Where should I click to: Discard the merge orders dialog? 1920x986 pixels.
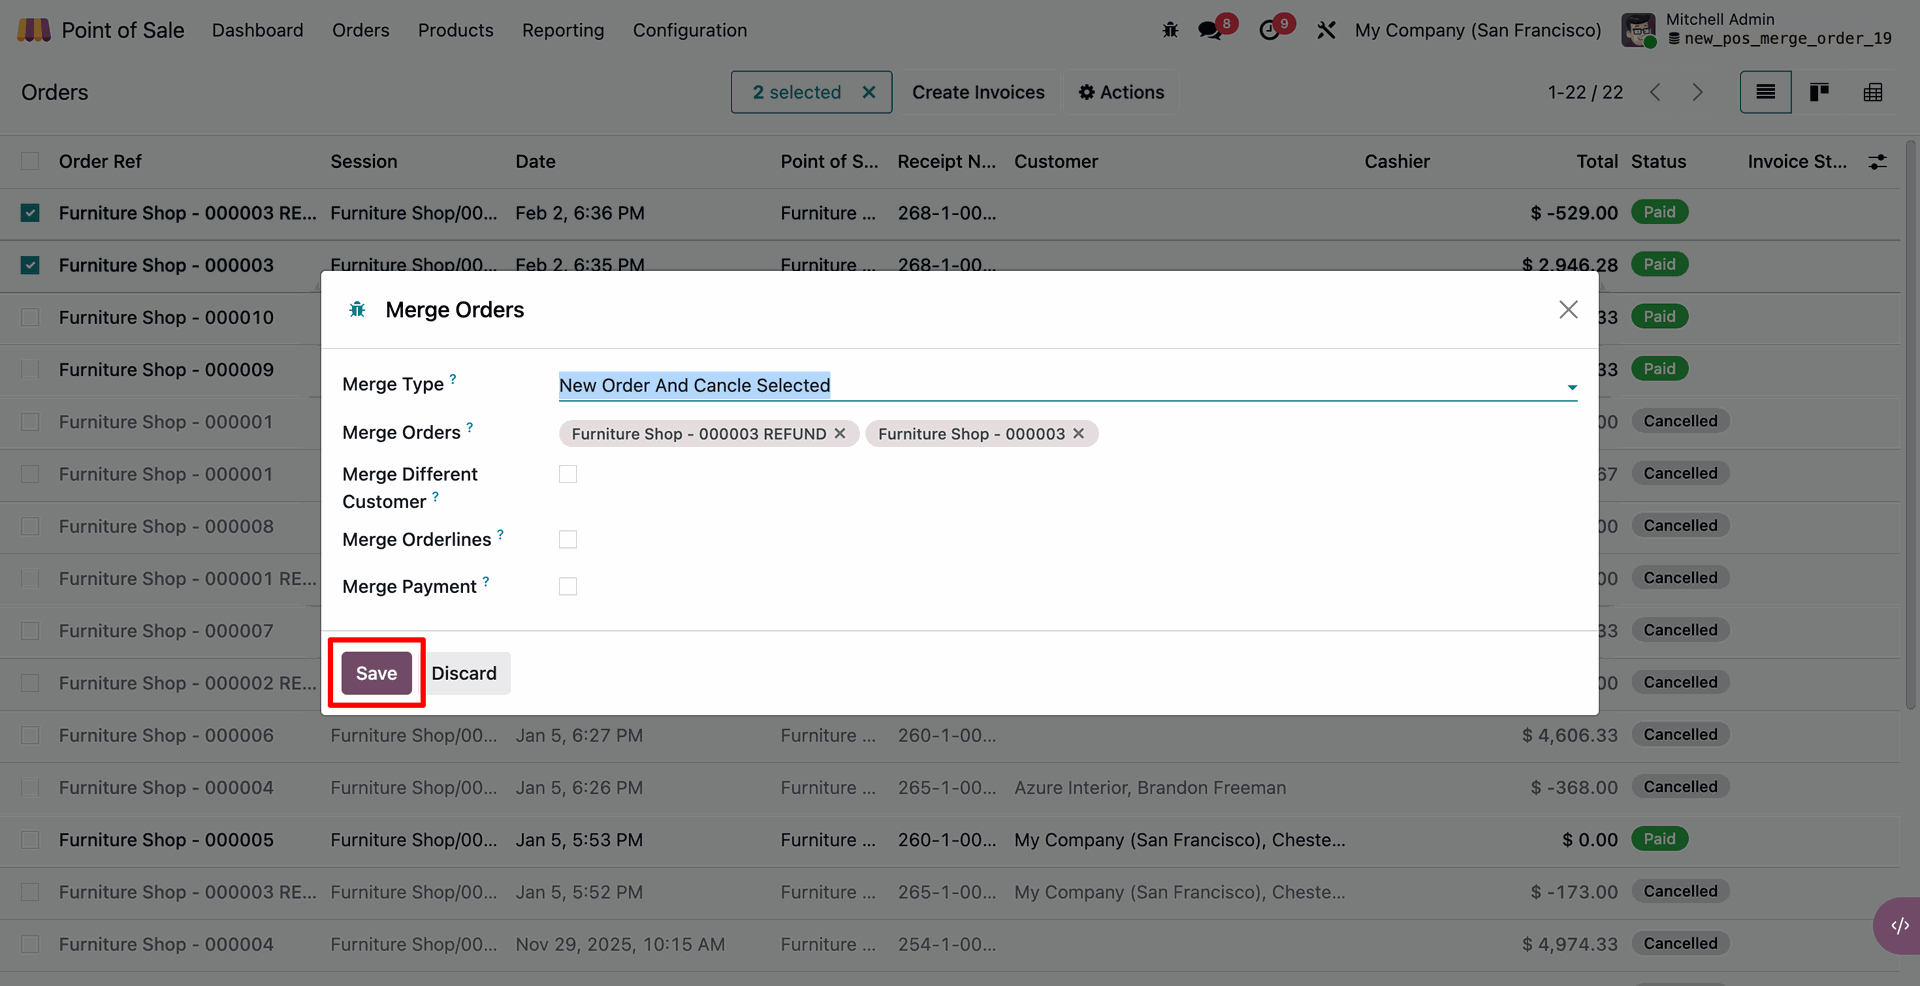point(464,673)
